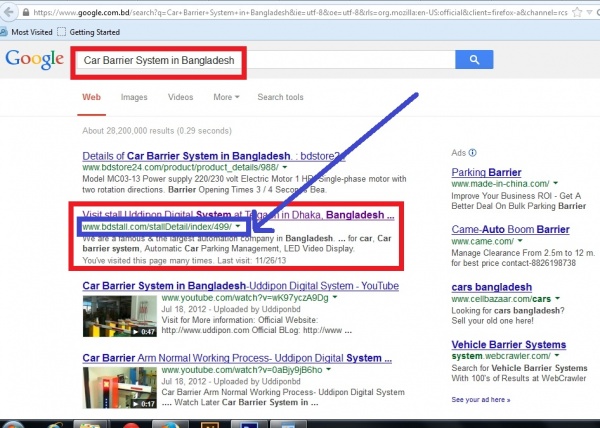Expand arrow next to wK97yczA9Dg YouTube URL
The image size is (600, 428).
click(x=335, y=297)
